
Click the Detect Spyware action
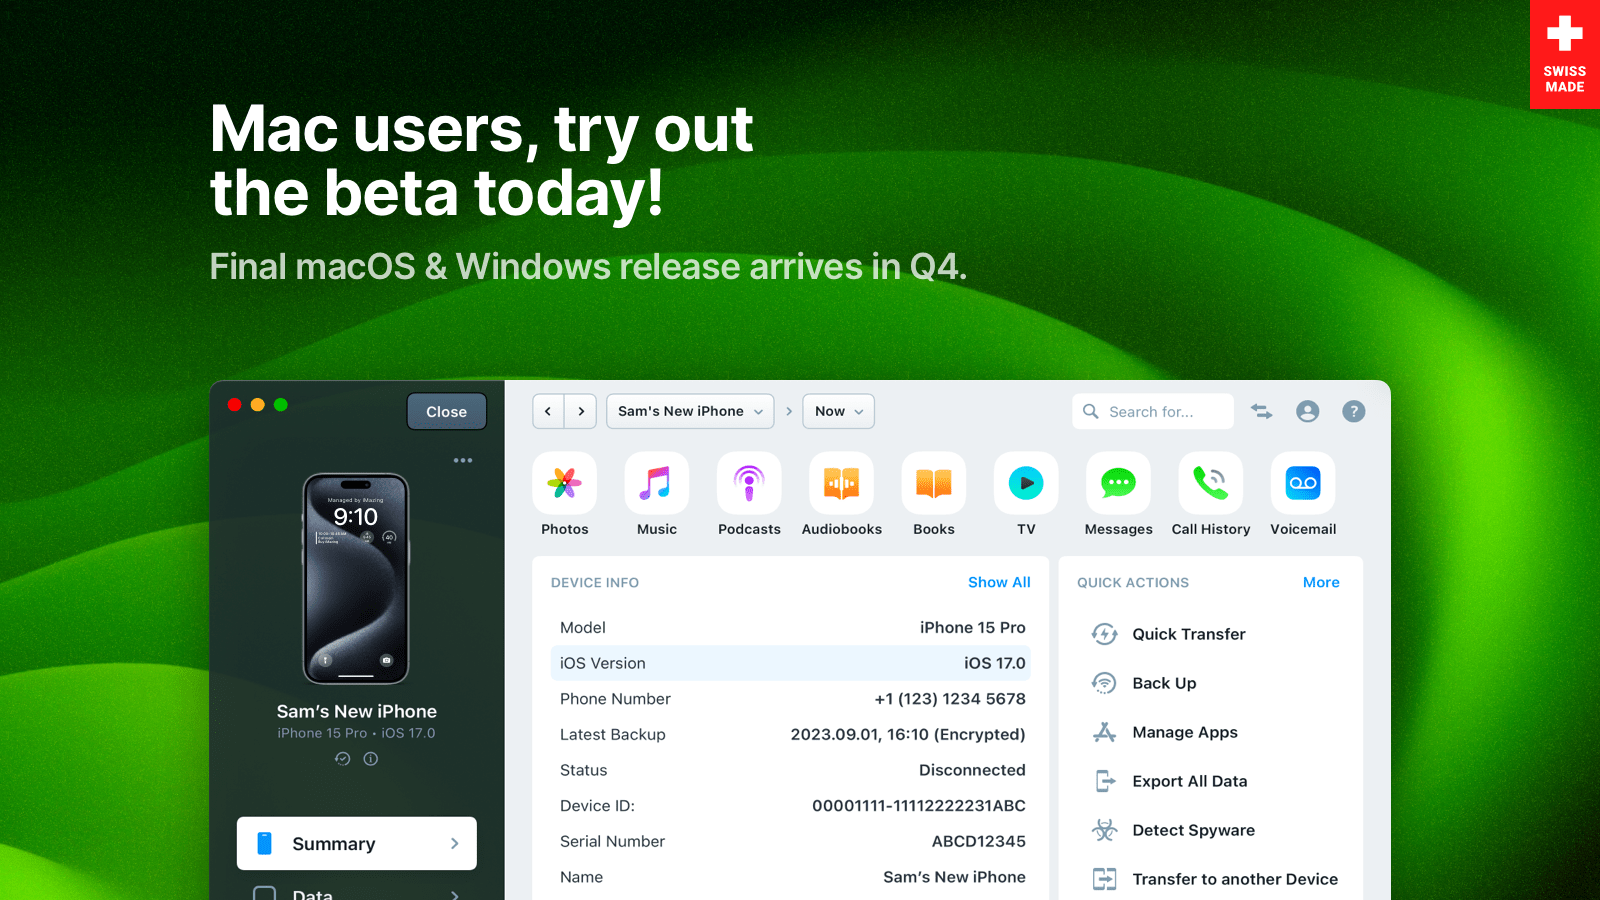(1192, 830)
